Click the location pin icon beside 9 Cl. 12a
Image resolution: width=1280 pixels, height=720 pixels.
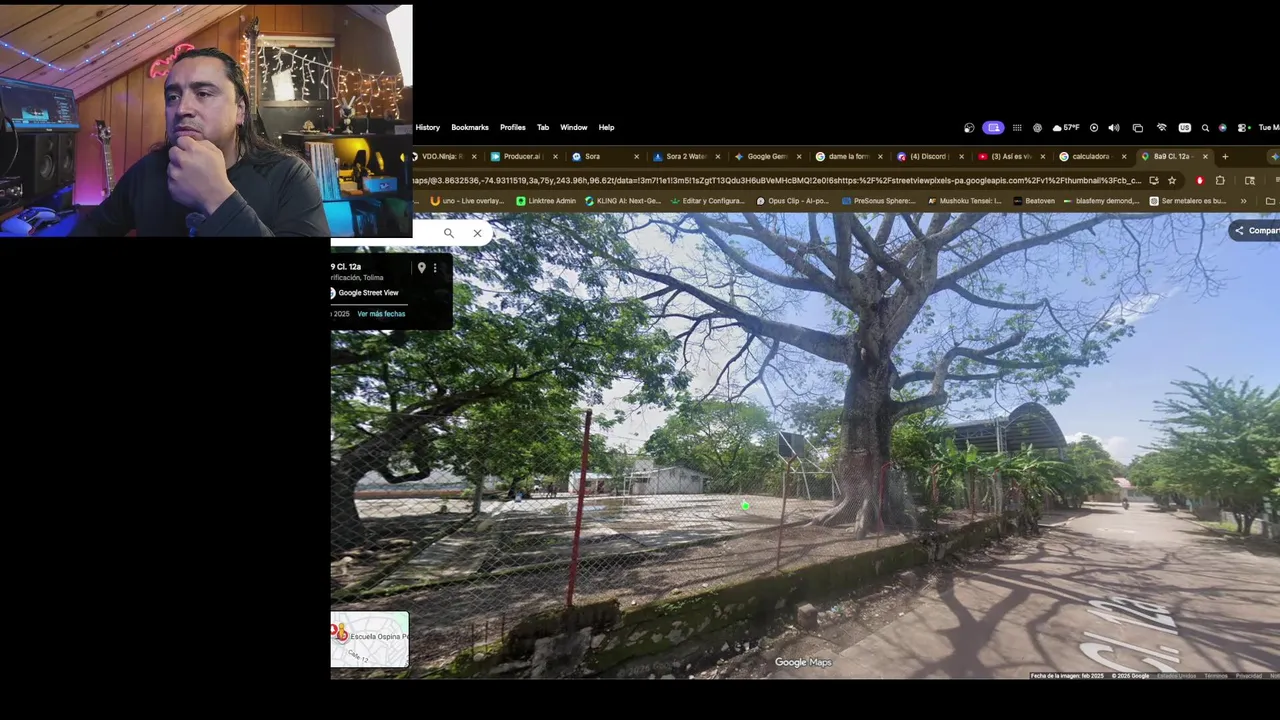421,268
